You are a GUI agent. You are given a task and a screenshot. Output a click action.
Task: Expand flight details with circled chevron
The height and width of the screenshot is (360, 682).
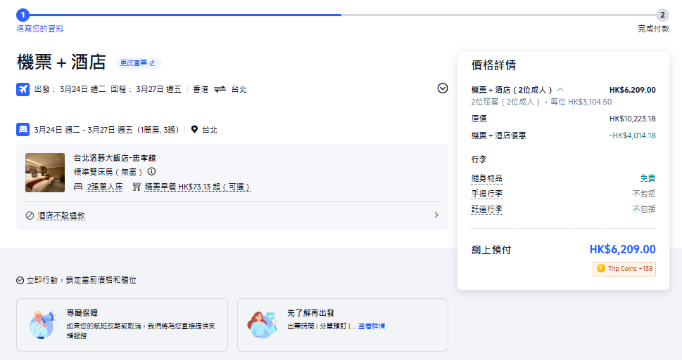pyautogui.click(x=442, y=88)
